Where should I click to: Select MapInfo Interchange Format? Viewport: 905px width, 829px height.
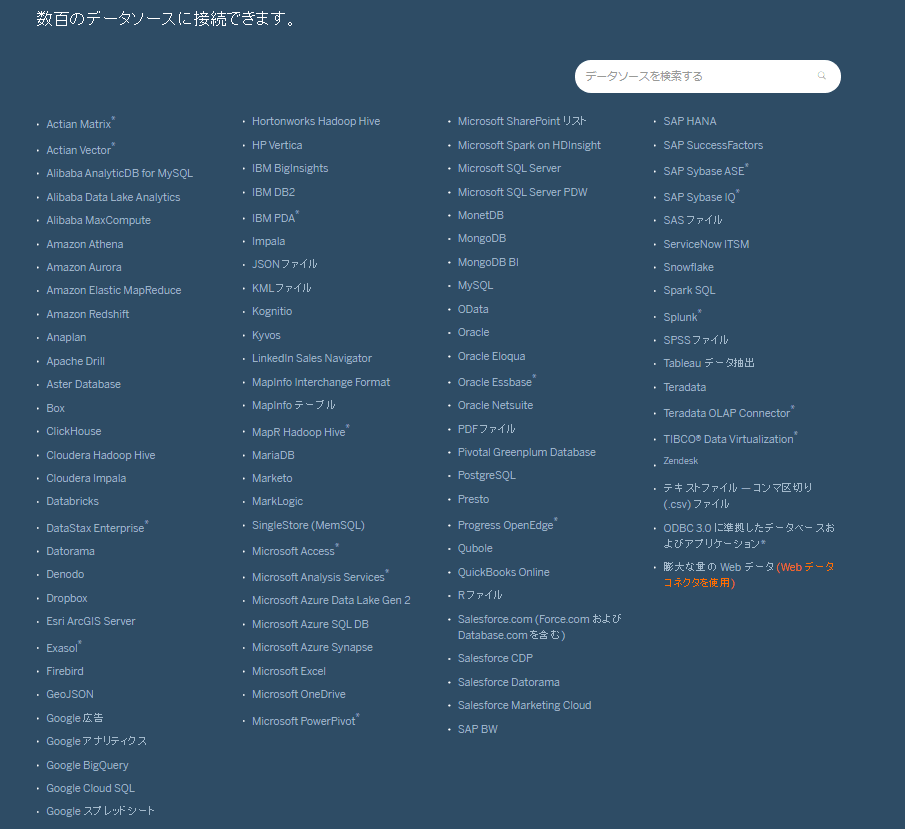click(x=321, y=382)
